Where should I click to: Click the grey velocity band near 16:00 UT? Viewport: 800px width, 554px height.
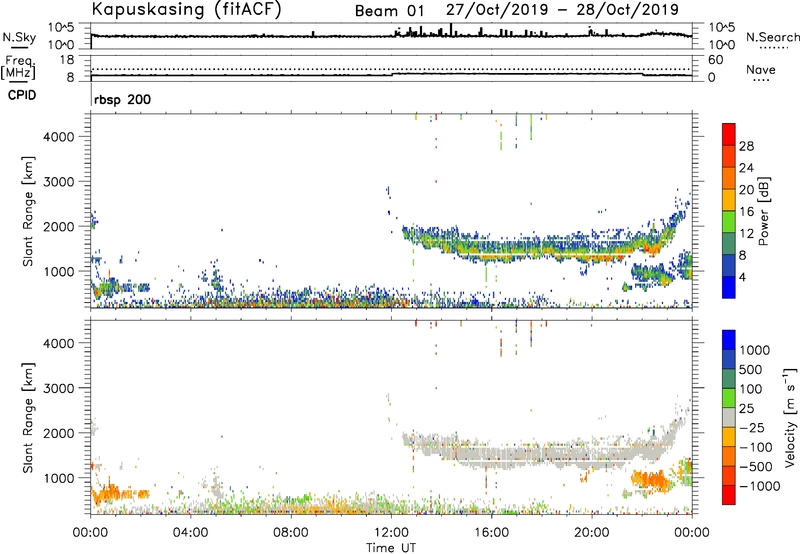(x=492, y=454)
